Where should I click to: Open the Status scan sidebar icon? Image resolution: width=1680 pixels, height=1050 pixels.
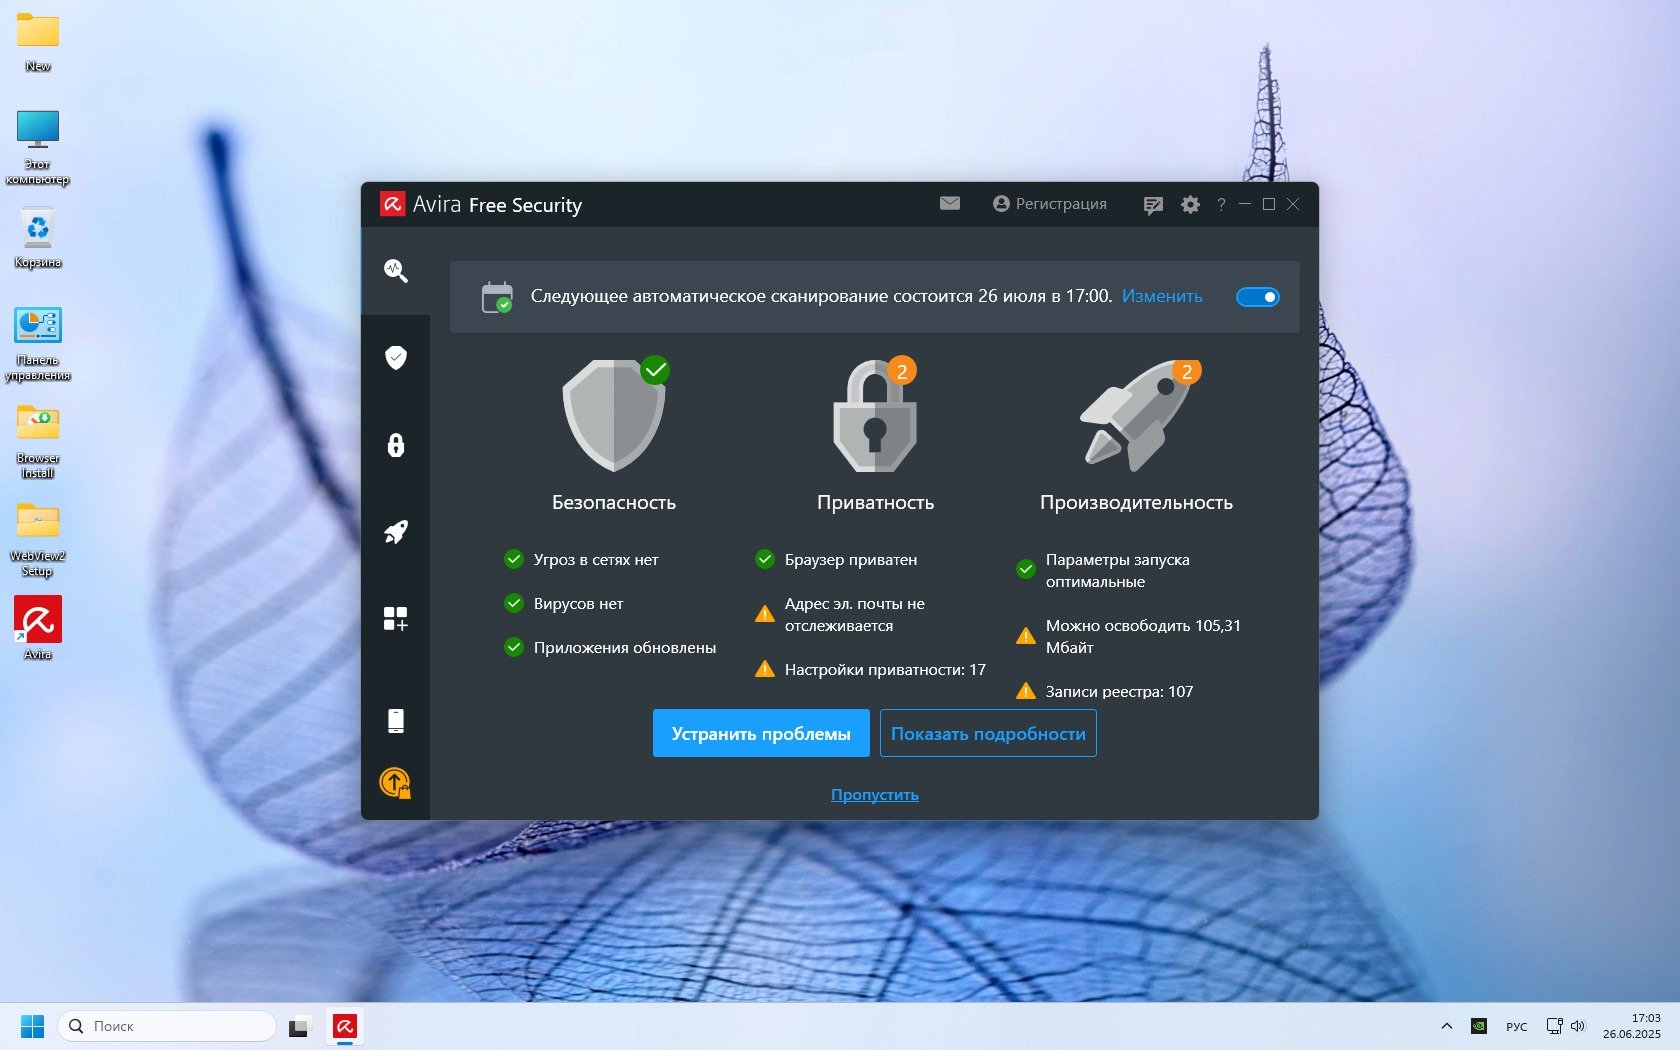tap(396, 270)
